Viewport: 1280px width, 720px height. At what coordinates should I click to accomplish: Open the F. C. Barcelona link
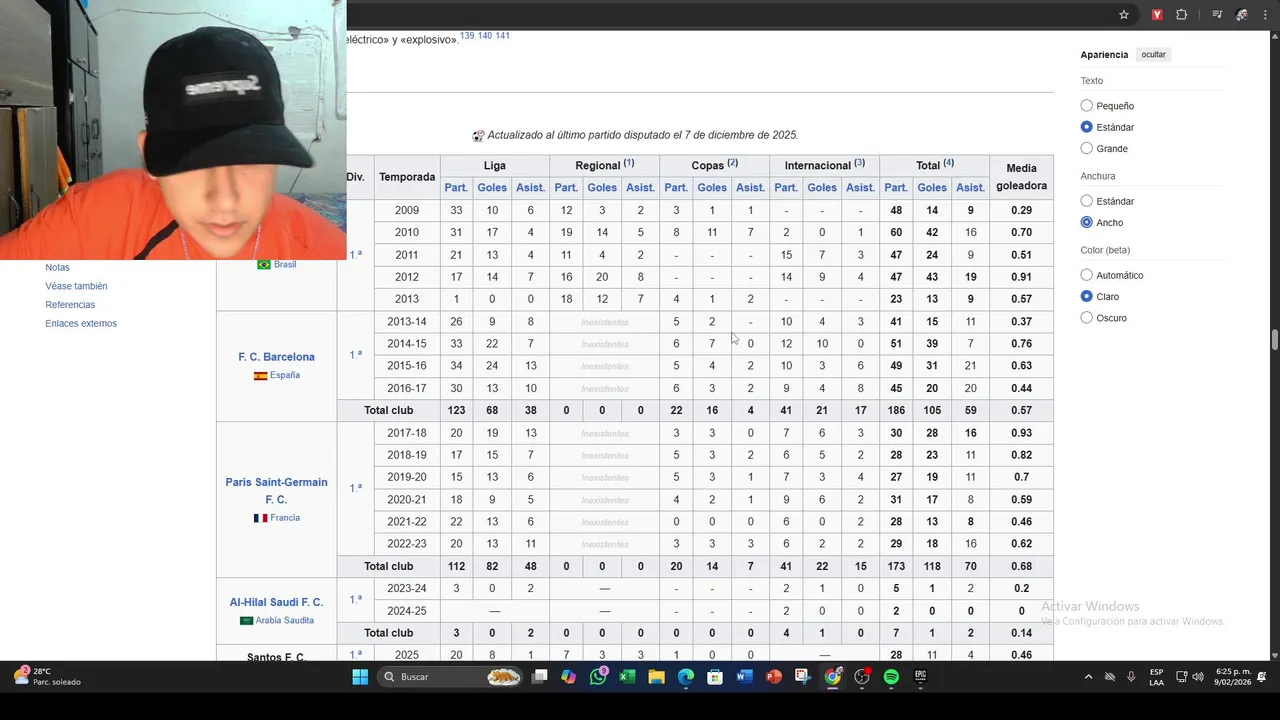[x=276, y=357]
